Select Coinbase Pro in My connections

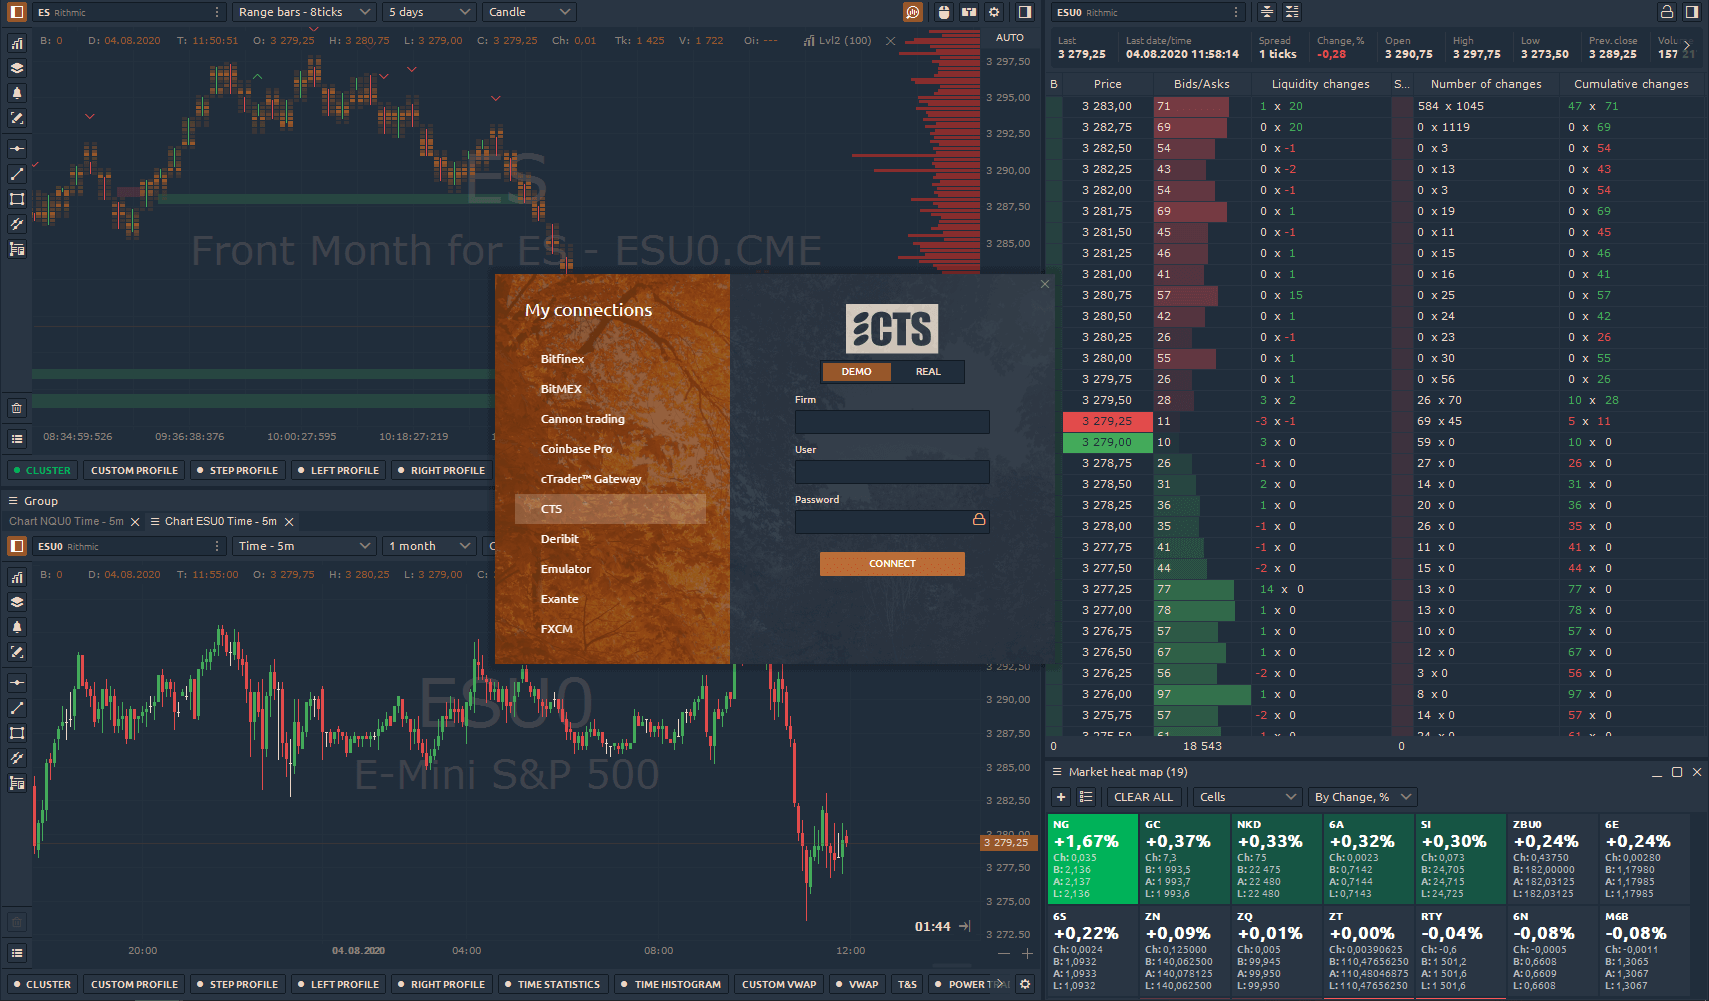[610, 449]
